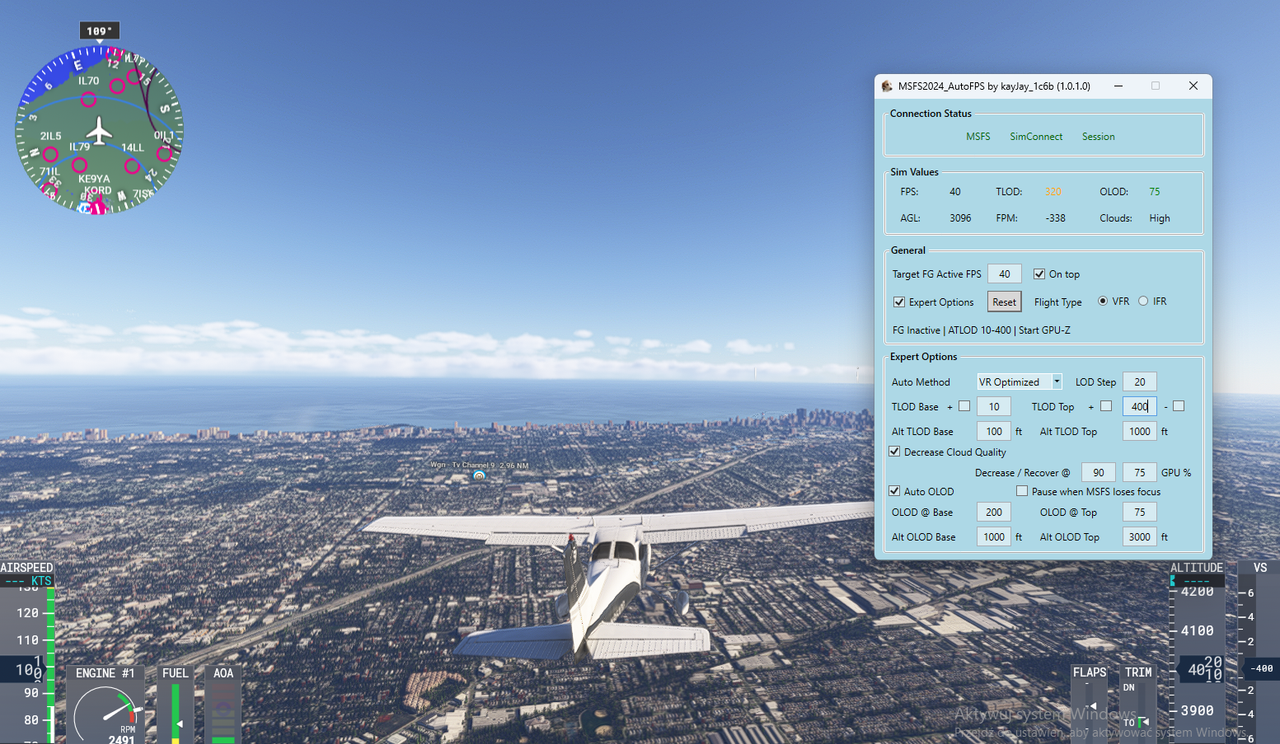Click the AGL value 3096
The image size is (1280, 744).
point(960,218)
